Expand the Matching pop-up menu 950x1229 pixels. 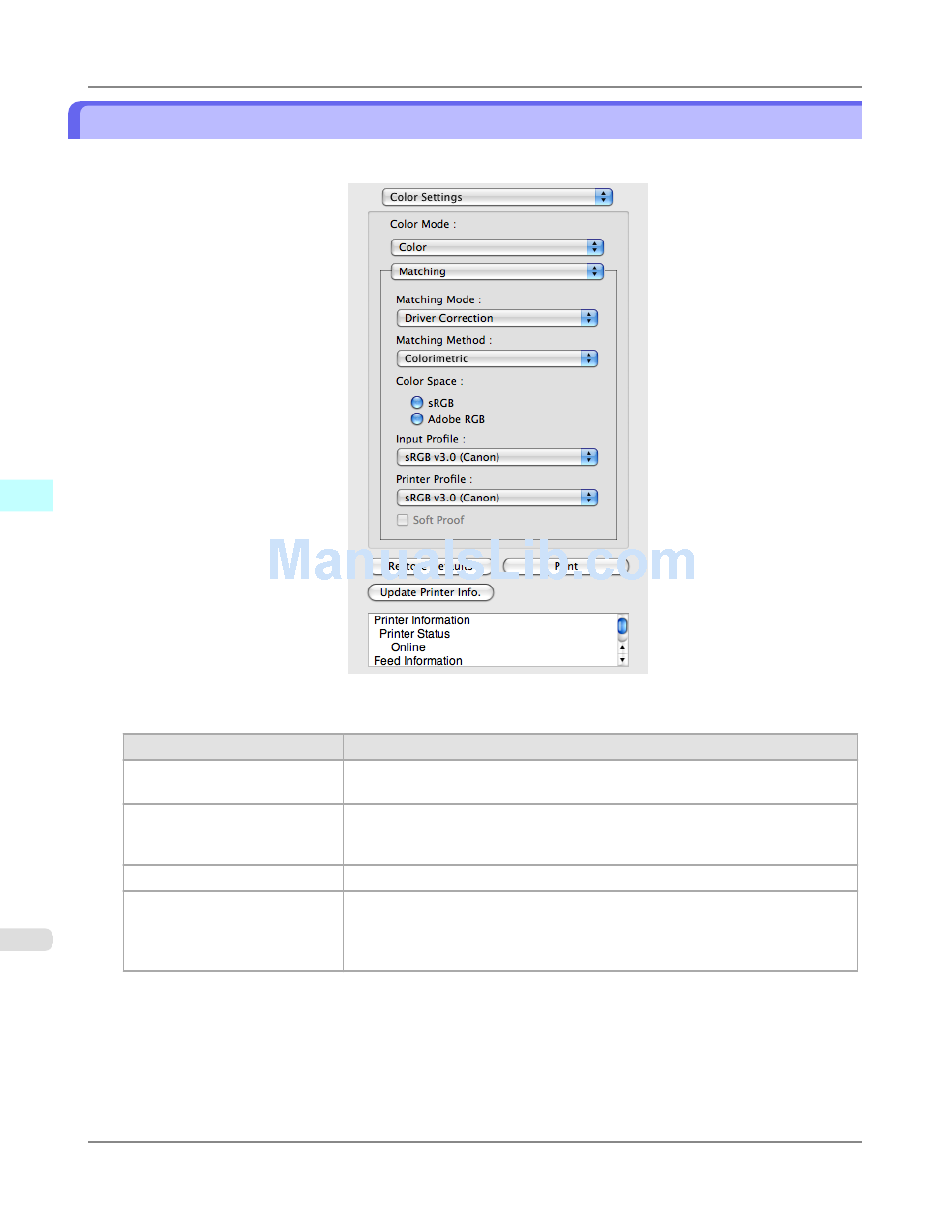click(497, 271)
